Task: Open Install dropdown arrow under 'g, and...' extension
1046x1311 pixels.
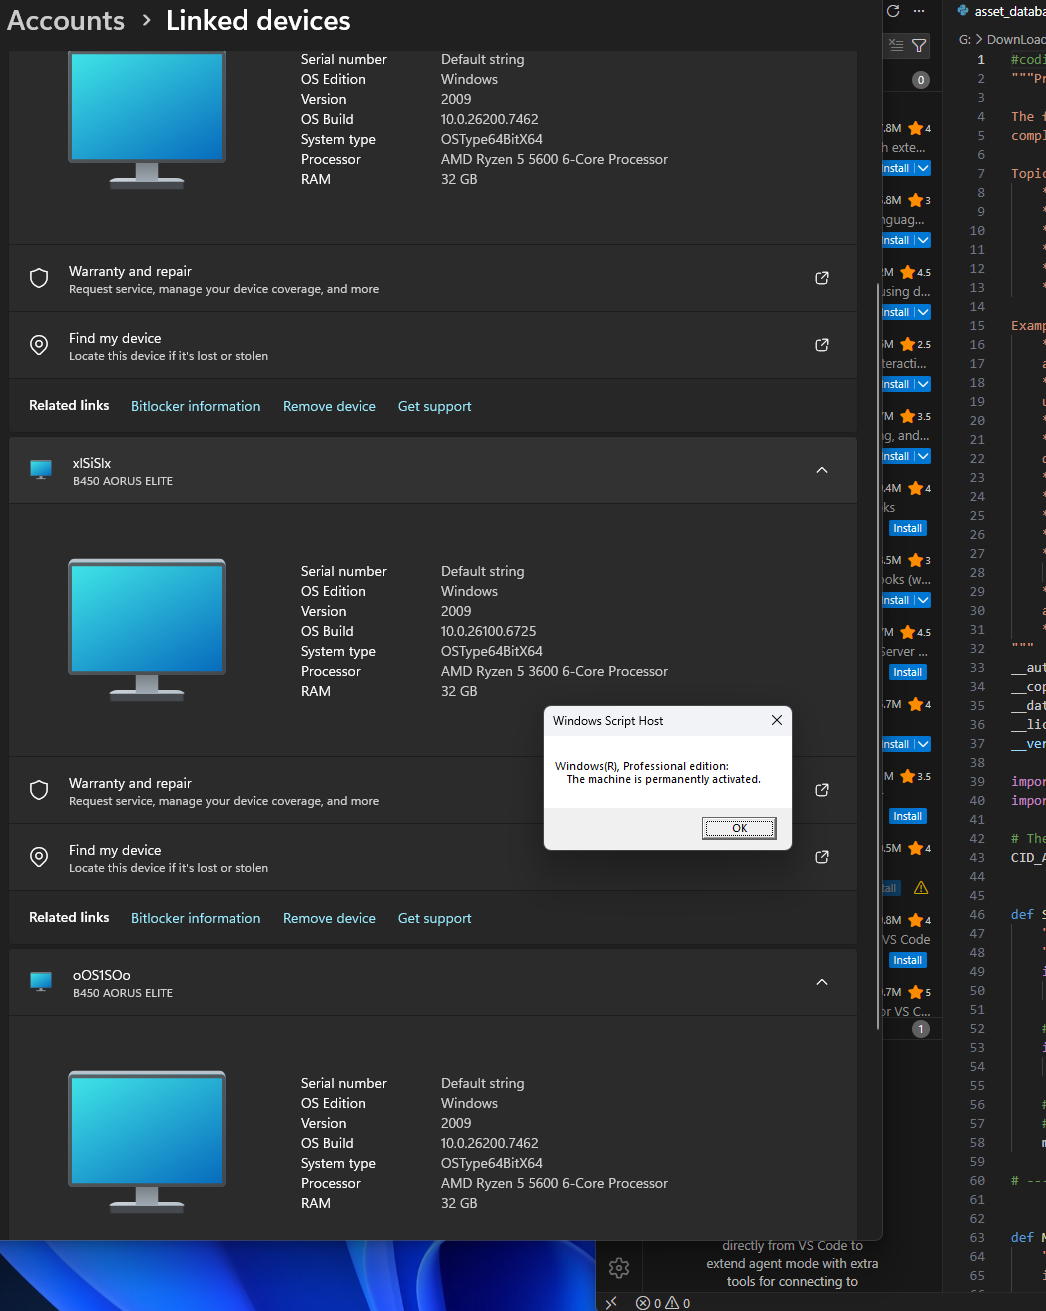Action: coord(923,456)
